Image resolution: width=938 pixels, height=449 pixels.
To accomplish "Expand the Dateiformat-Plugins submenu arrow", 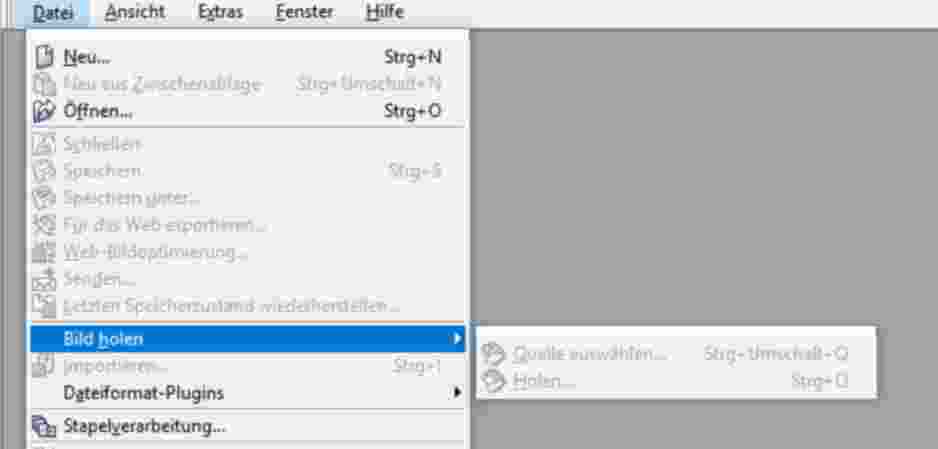I will [457, 393].
